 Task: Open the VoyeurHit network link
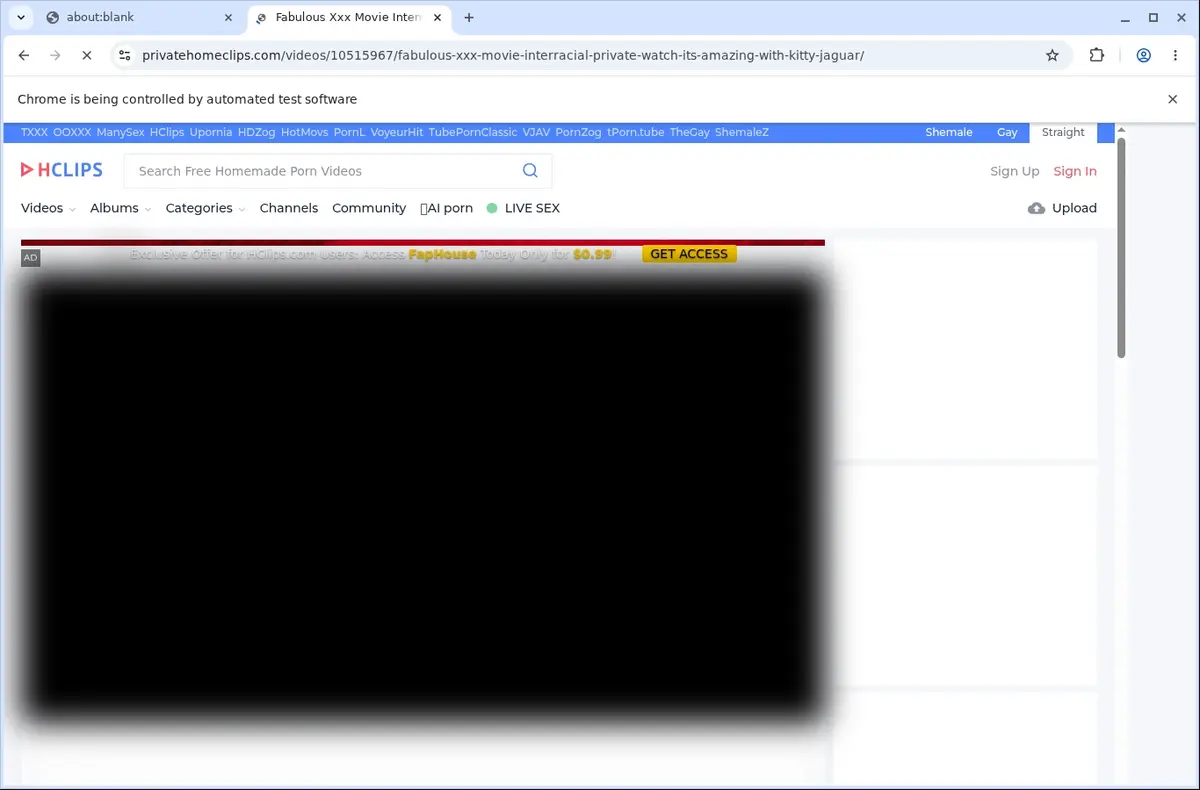coord(397,132)
